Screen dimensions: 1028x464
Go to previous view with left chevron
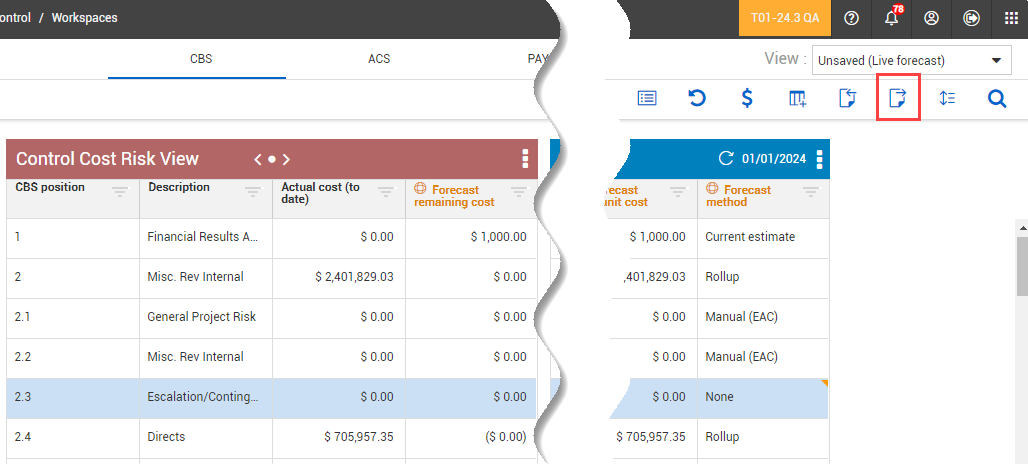pos(258,159)
